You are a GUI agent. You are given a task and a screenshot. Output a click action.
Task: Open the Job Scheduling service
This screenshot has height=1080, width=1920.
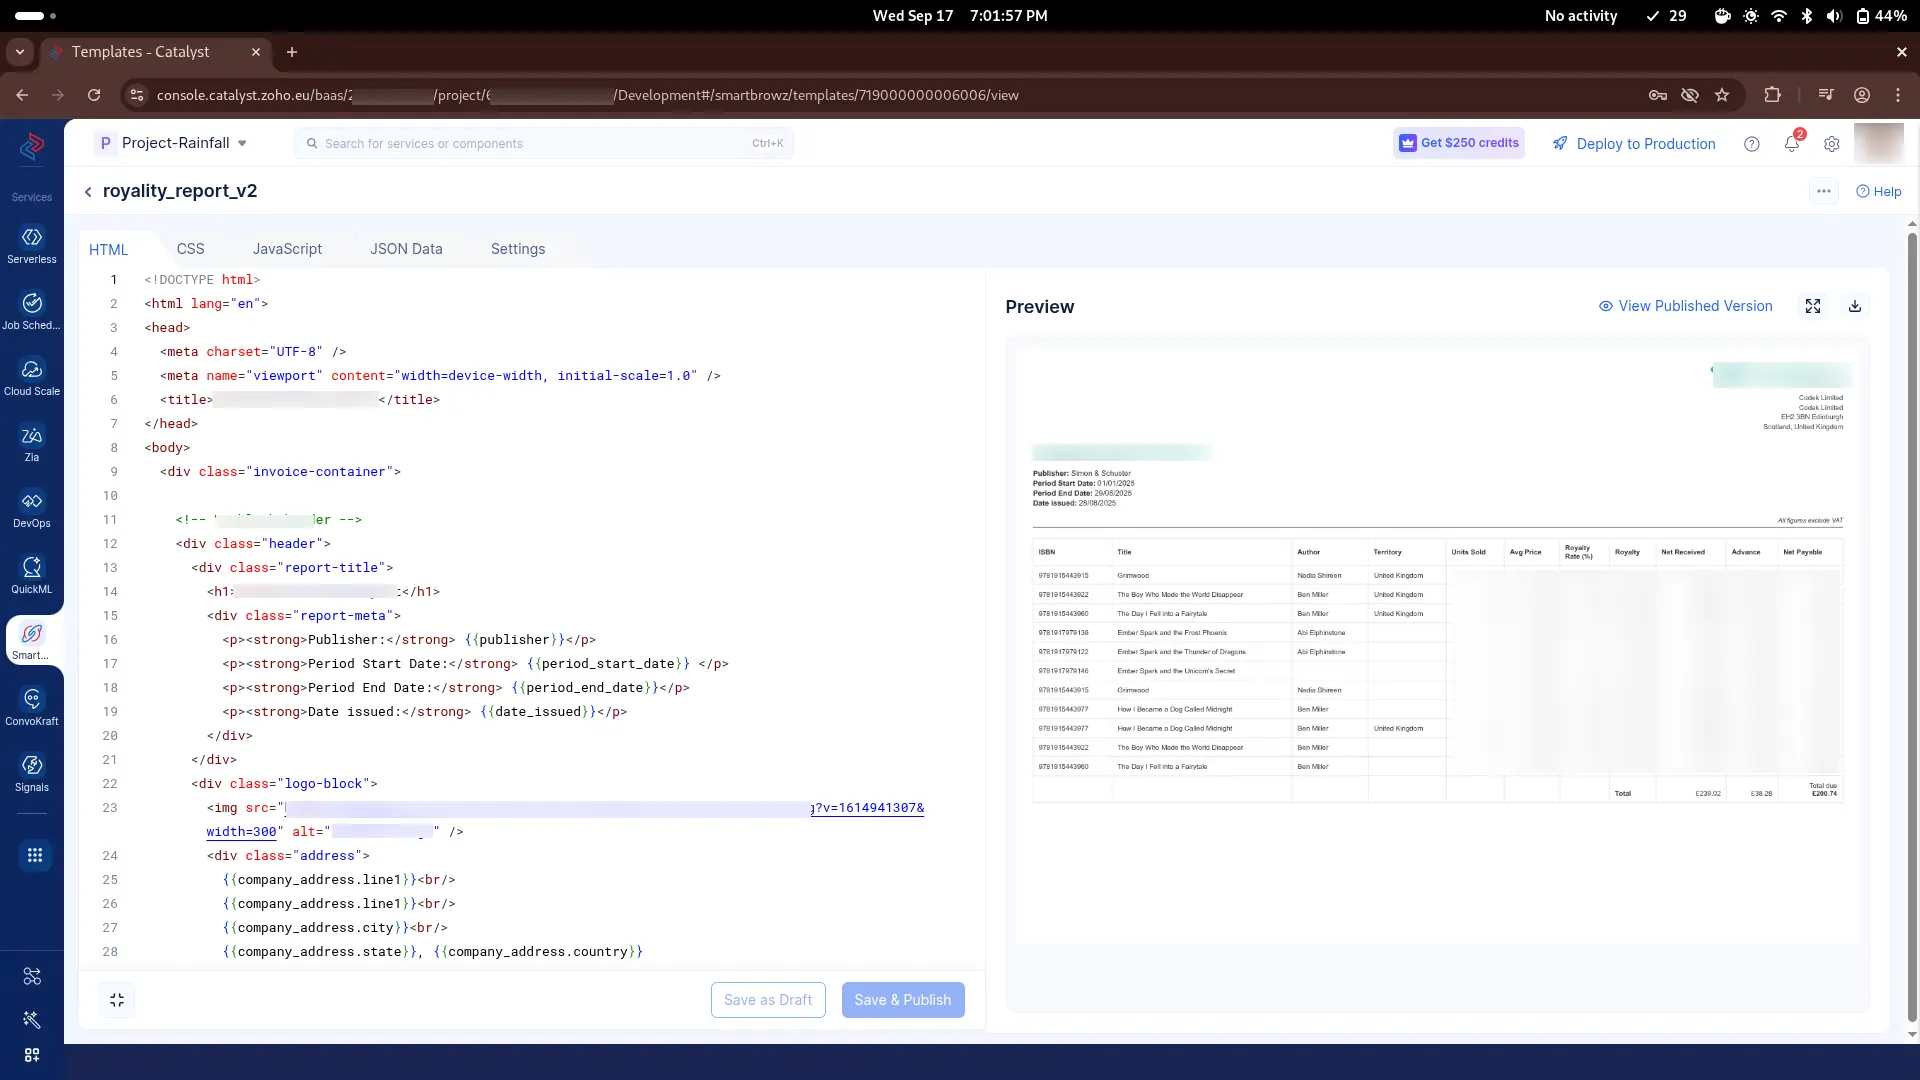[31, 310]
